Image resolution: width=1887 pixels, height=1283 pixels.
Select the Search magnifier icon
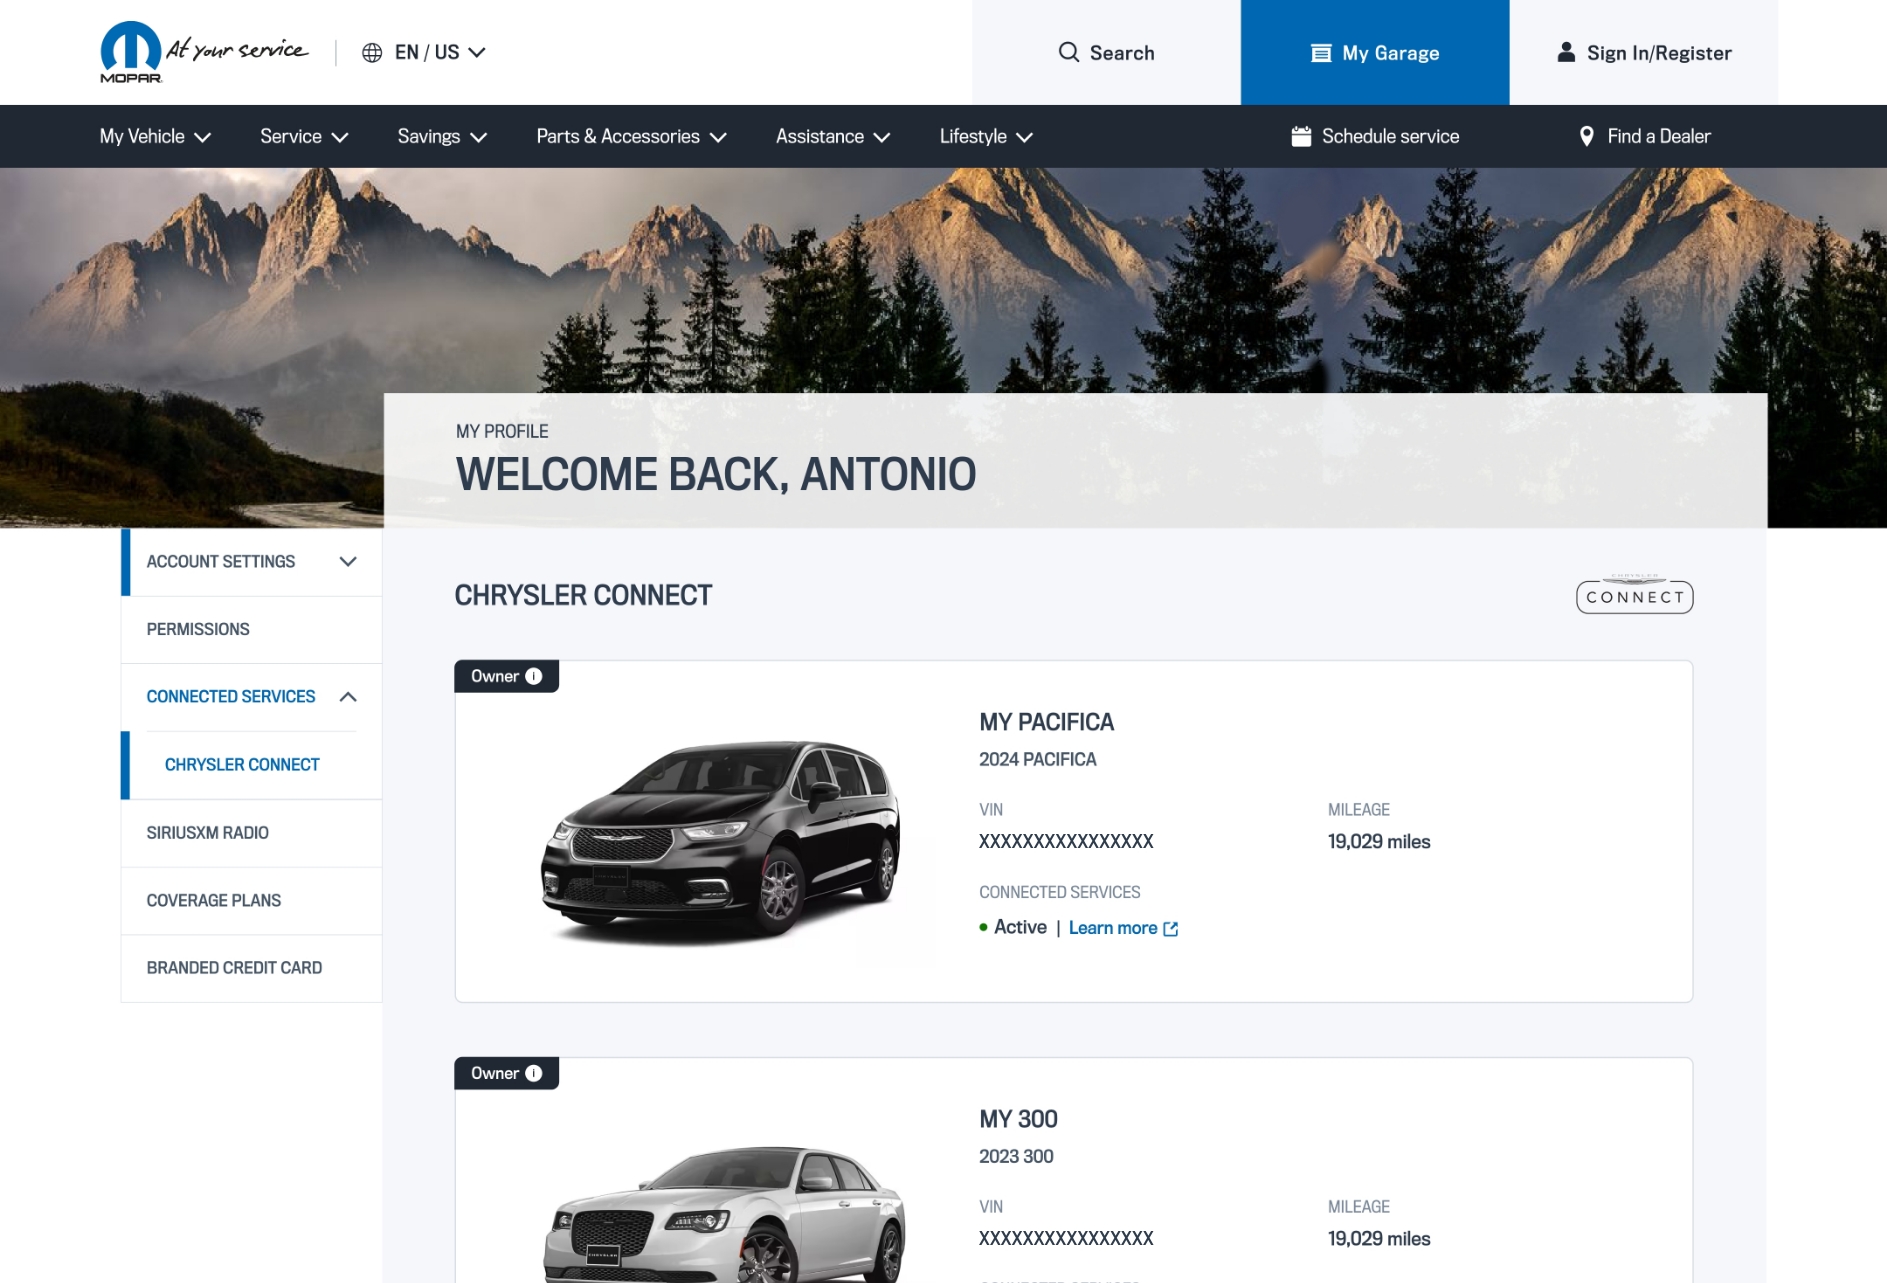coord(1068,52)
